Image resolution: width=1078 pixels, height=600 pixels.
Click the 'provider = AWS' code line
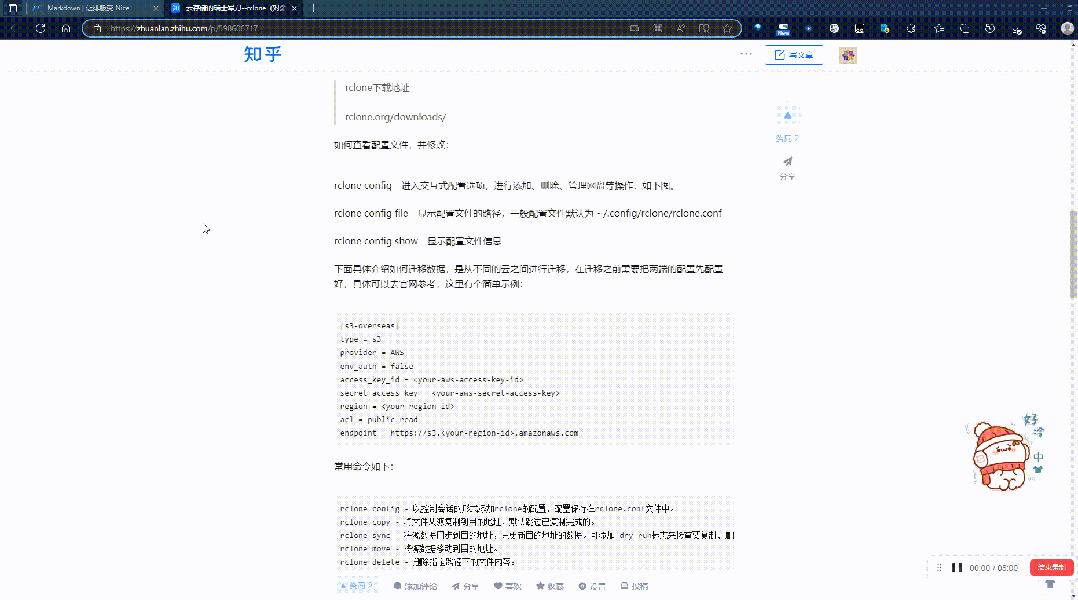[372, 353]
